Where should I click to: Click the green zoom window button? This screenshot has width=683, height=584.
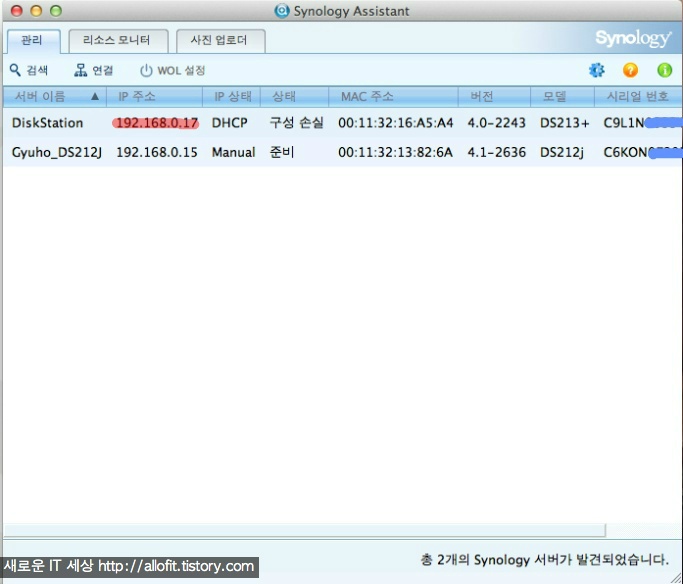[x=56, y=11]
